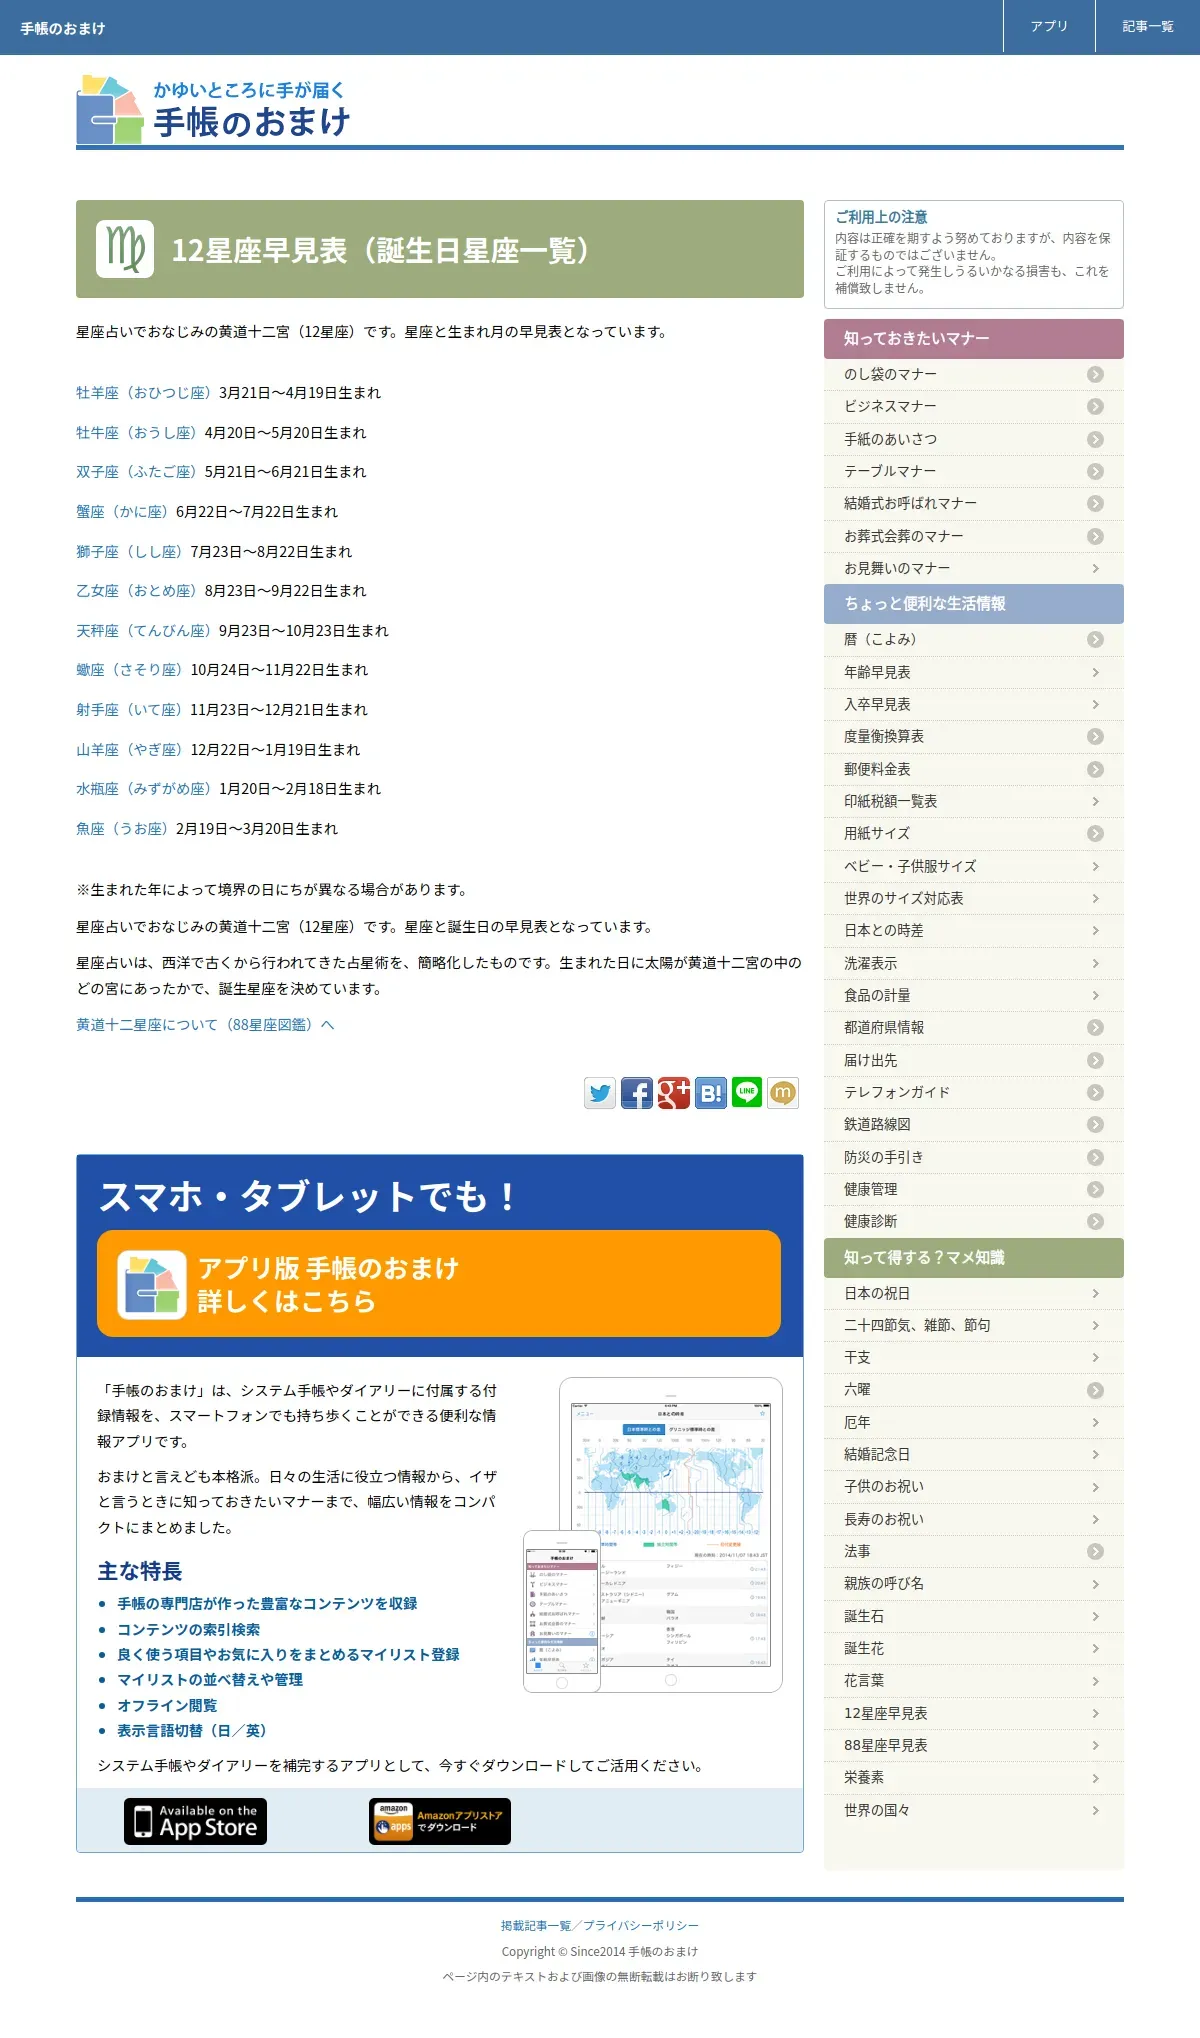Viewport: 1200px width, 2038px height.
Task: Select 12星座早見表 sidebar item
Action: point(974,1713)
